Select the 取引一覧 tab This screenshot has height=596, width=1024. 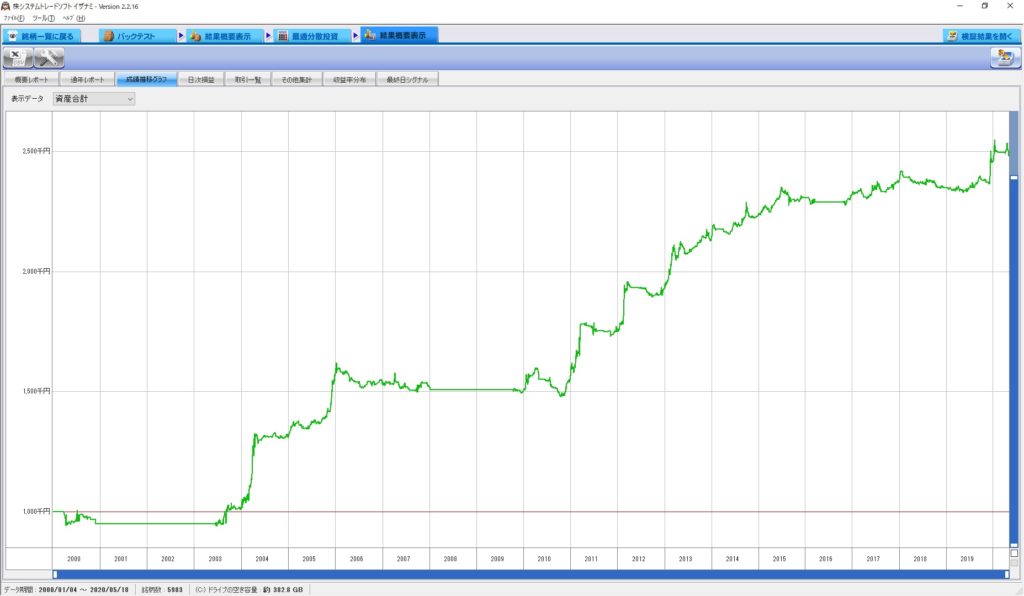click(247, 80)
